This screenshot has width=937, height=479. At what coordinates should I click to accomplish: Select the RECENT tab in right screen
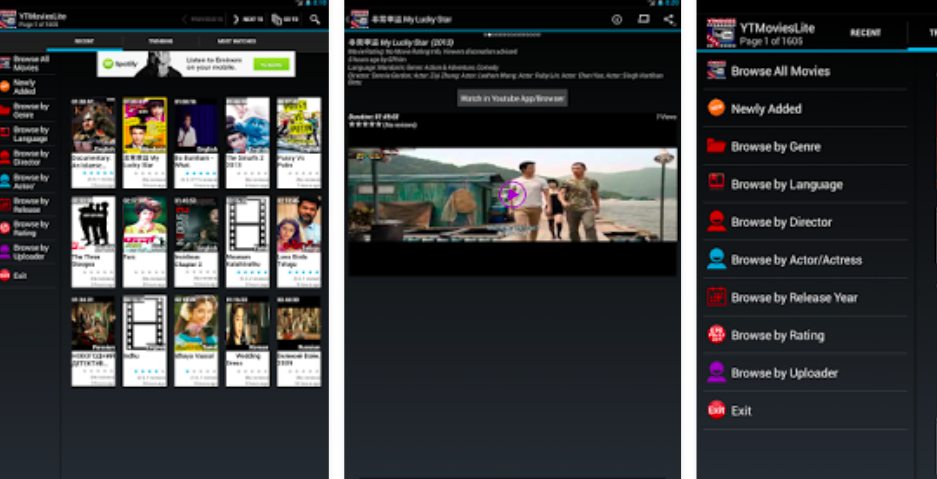click(865, 33)
